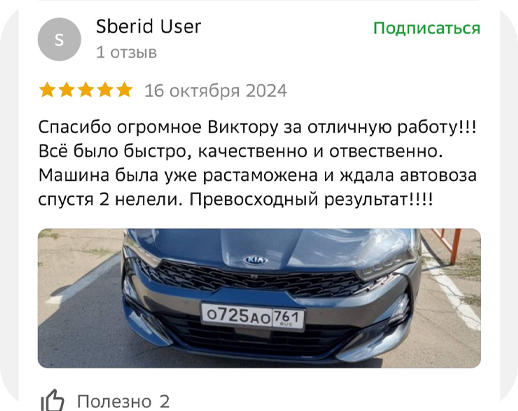Click the review line "Всё было быстро"
Screen dimensions: 518x411
(x=241, y=151)
